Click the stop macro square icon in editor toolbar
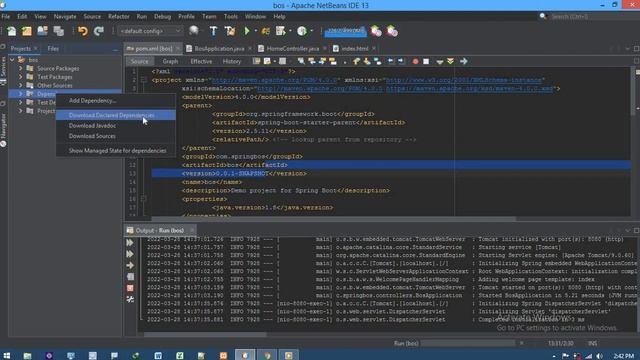Screen dimensions: 640x360 tap(426, 61)
